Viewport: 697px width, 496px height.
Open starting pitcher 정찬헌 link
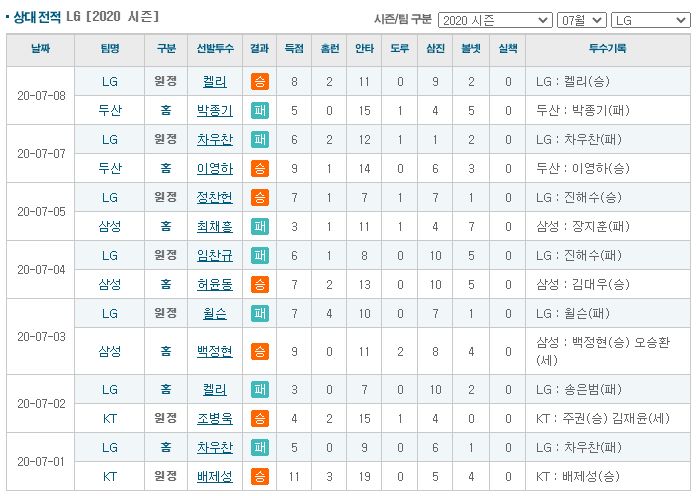tap(215, 197)
